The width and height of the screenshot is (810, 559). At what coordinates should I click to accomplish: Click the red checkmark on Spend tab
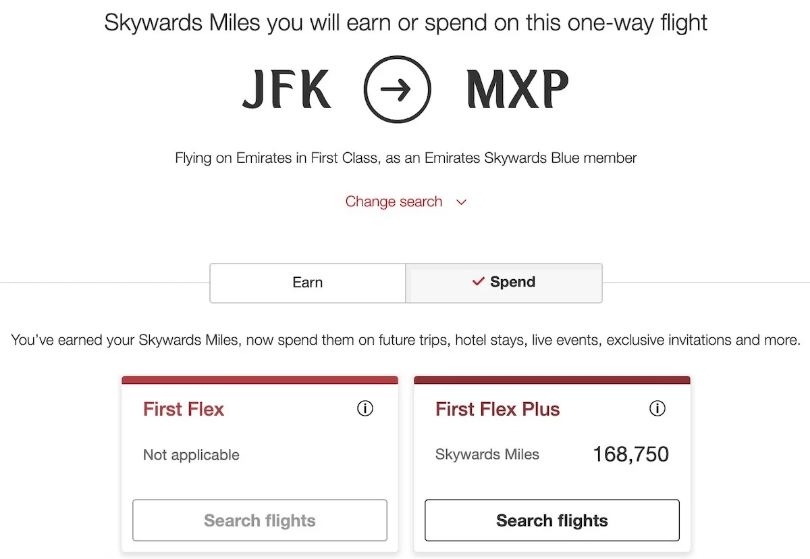click(x=478, y=282)
